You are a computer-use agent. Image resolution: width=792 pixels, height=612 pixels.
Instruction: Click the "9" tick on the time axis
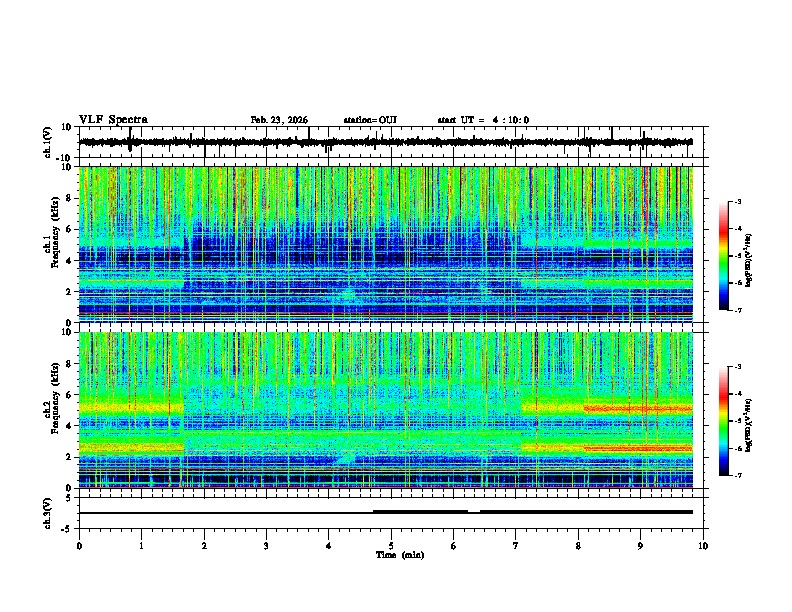click(640, 546)
